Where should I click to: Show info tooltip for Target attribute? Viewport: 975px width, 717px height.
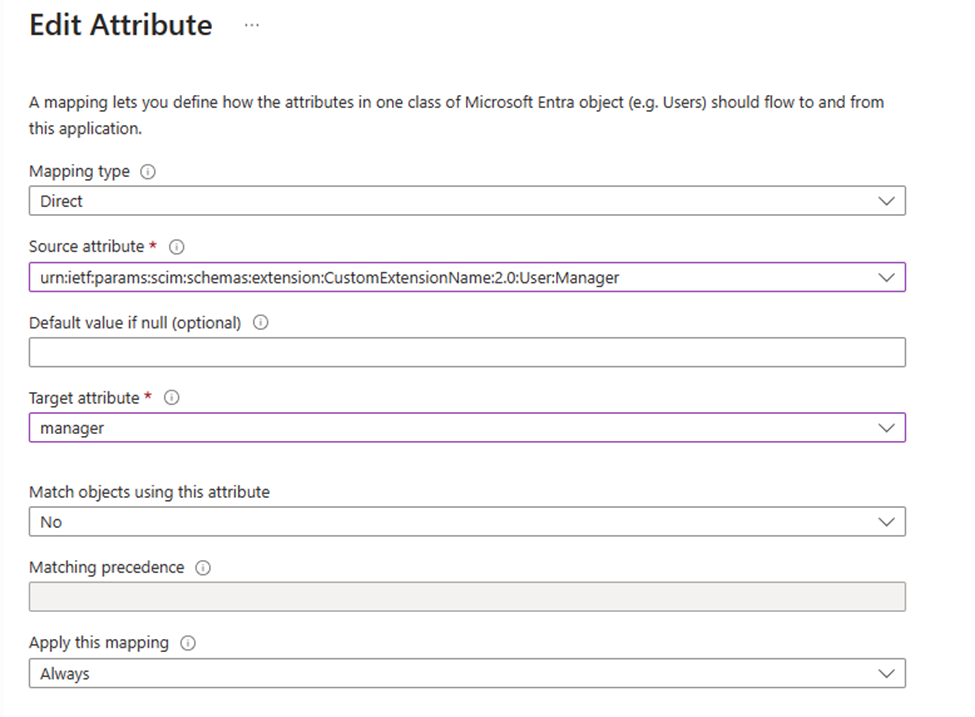(171, 398)
